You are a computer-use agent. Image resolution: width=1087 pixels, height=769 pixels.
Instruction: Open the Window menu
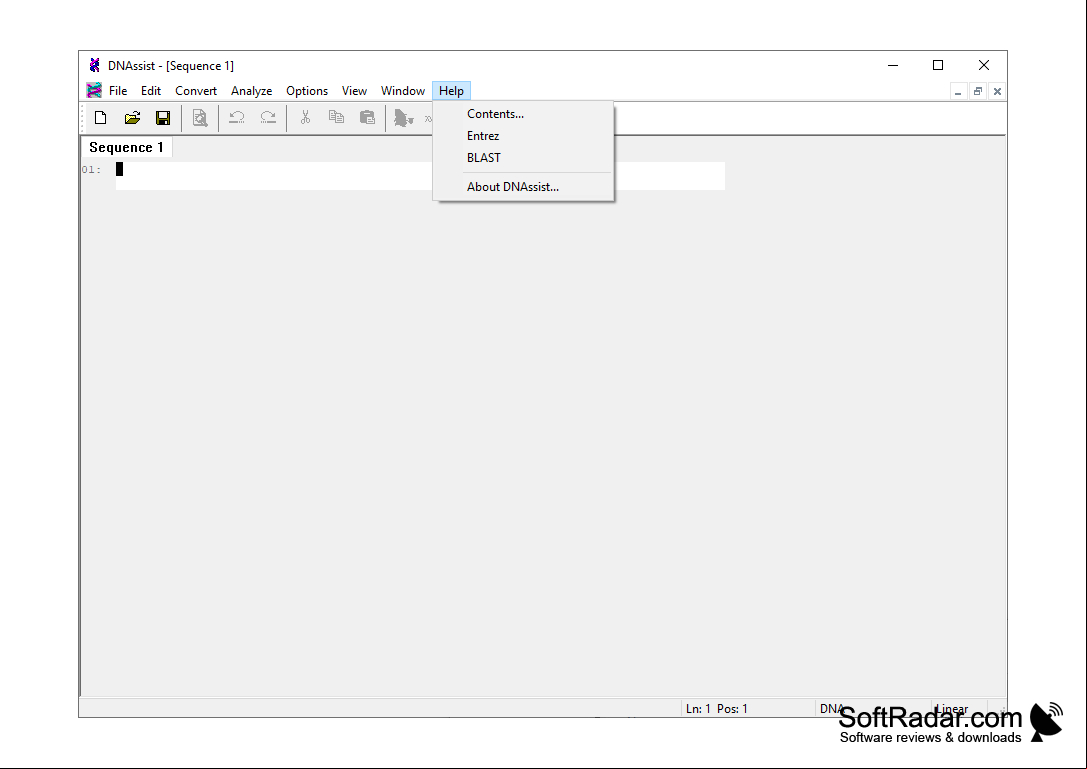click(x=402, y=91)
